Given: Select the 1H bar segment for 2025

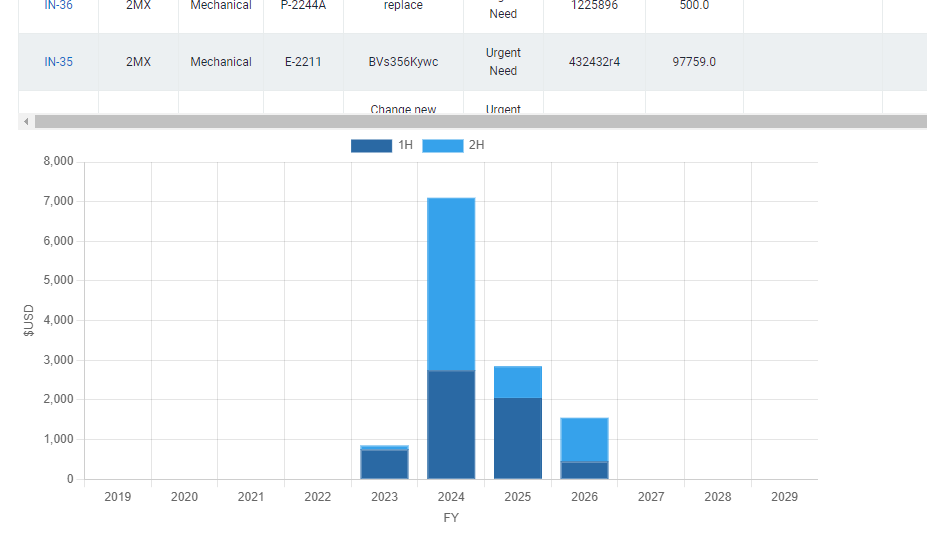Looking at the screenshot, I should [518, 438].
